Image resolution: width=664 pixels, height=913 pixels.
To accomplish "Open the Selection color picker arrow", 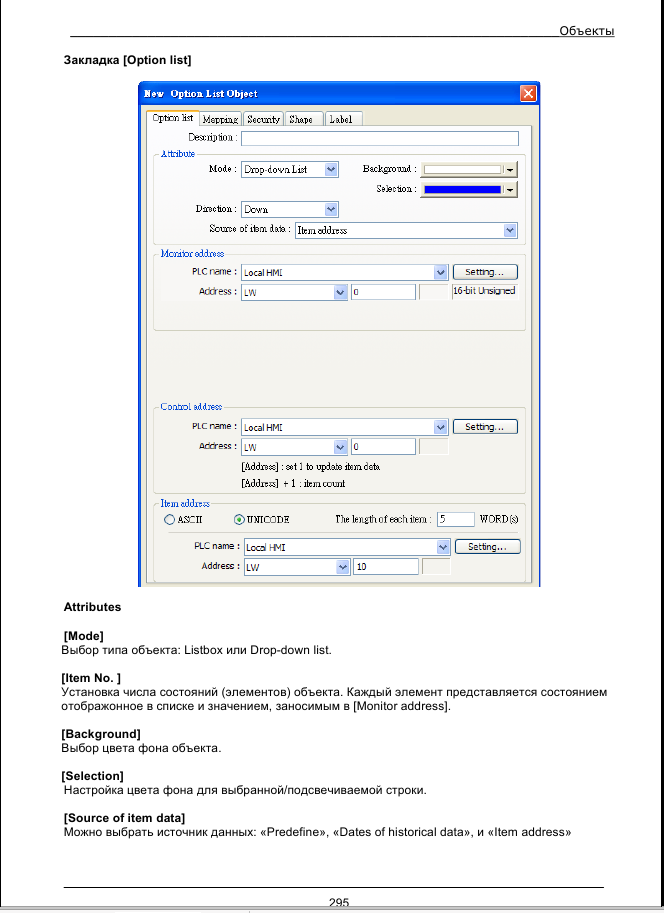I will (x=510, y=190).
